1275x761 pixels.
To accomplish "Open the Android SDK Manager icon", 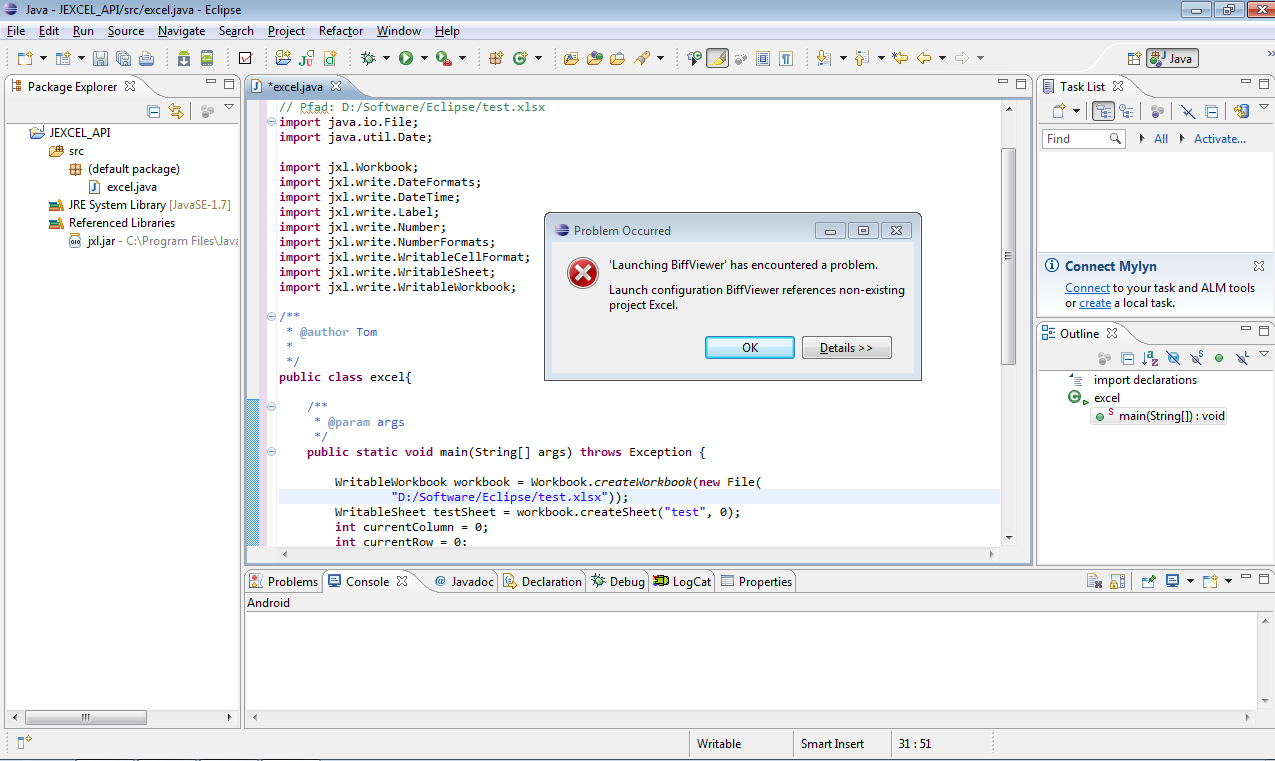I will point(183,58).
